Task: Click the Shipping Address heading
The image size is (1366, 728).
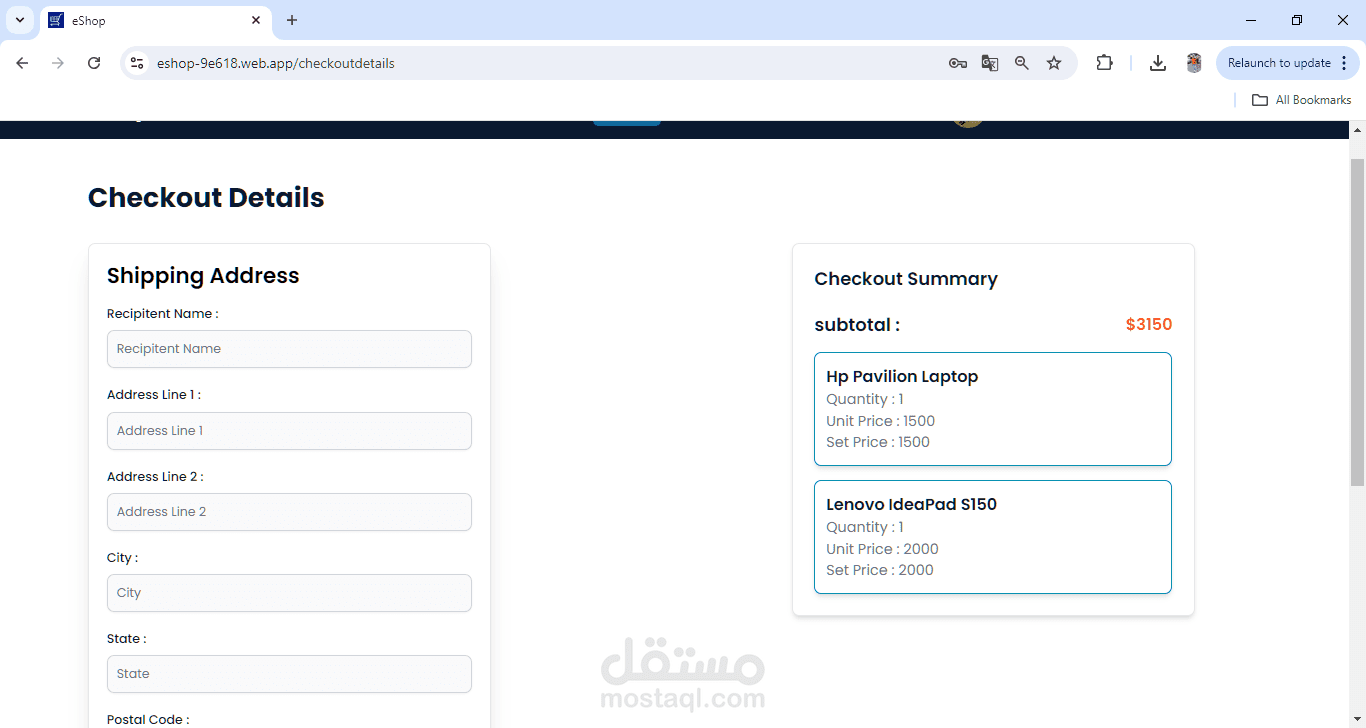Action: (203, 276)
